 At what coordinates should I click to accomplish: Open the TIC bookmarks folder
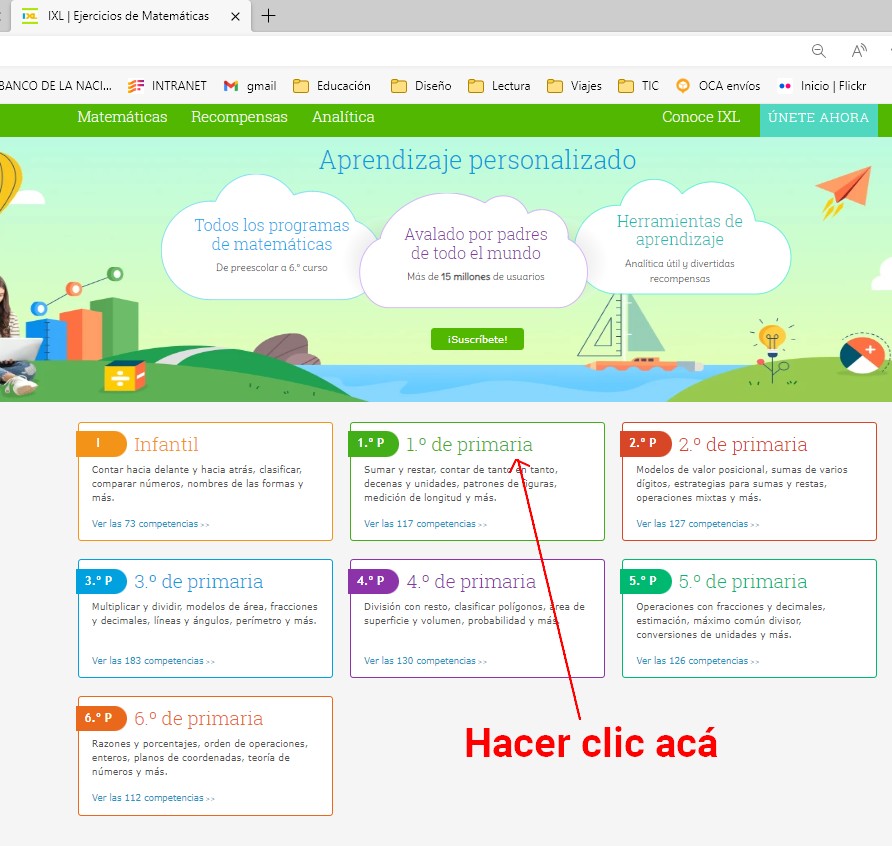coord(638,86)
